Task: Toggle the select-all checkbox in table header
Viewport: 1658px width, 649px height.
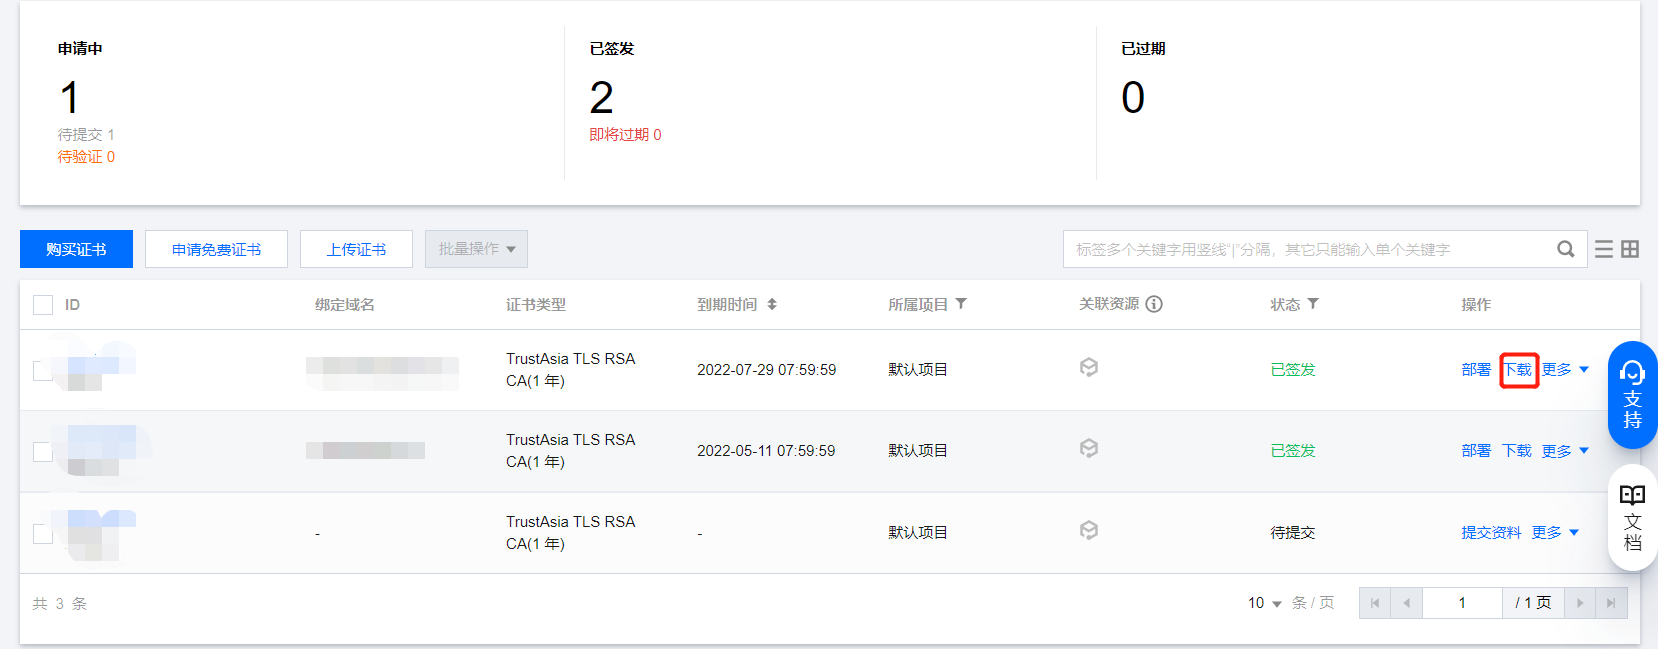Action: [43, 305]
